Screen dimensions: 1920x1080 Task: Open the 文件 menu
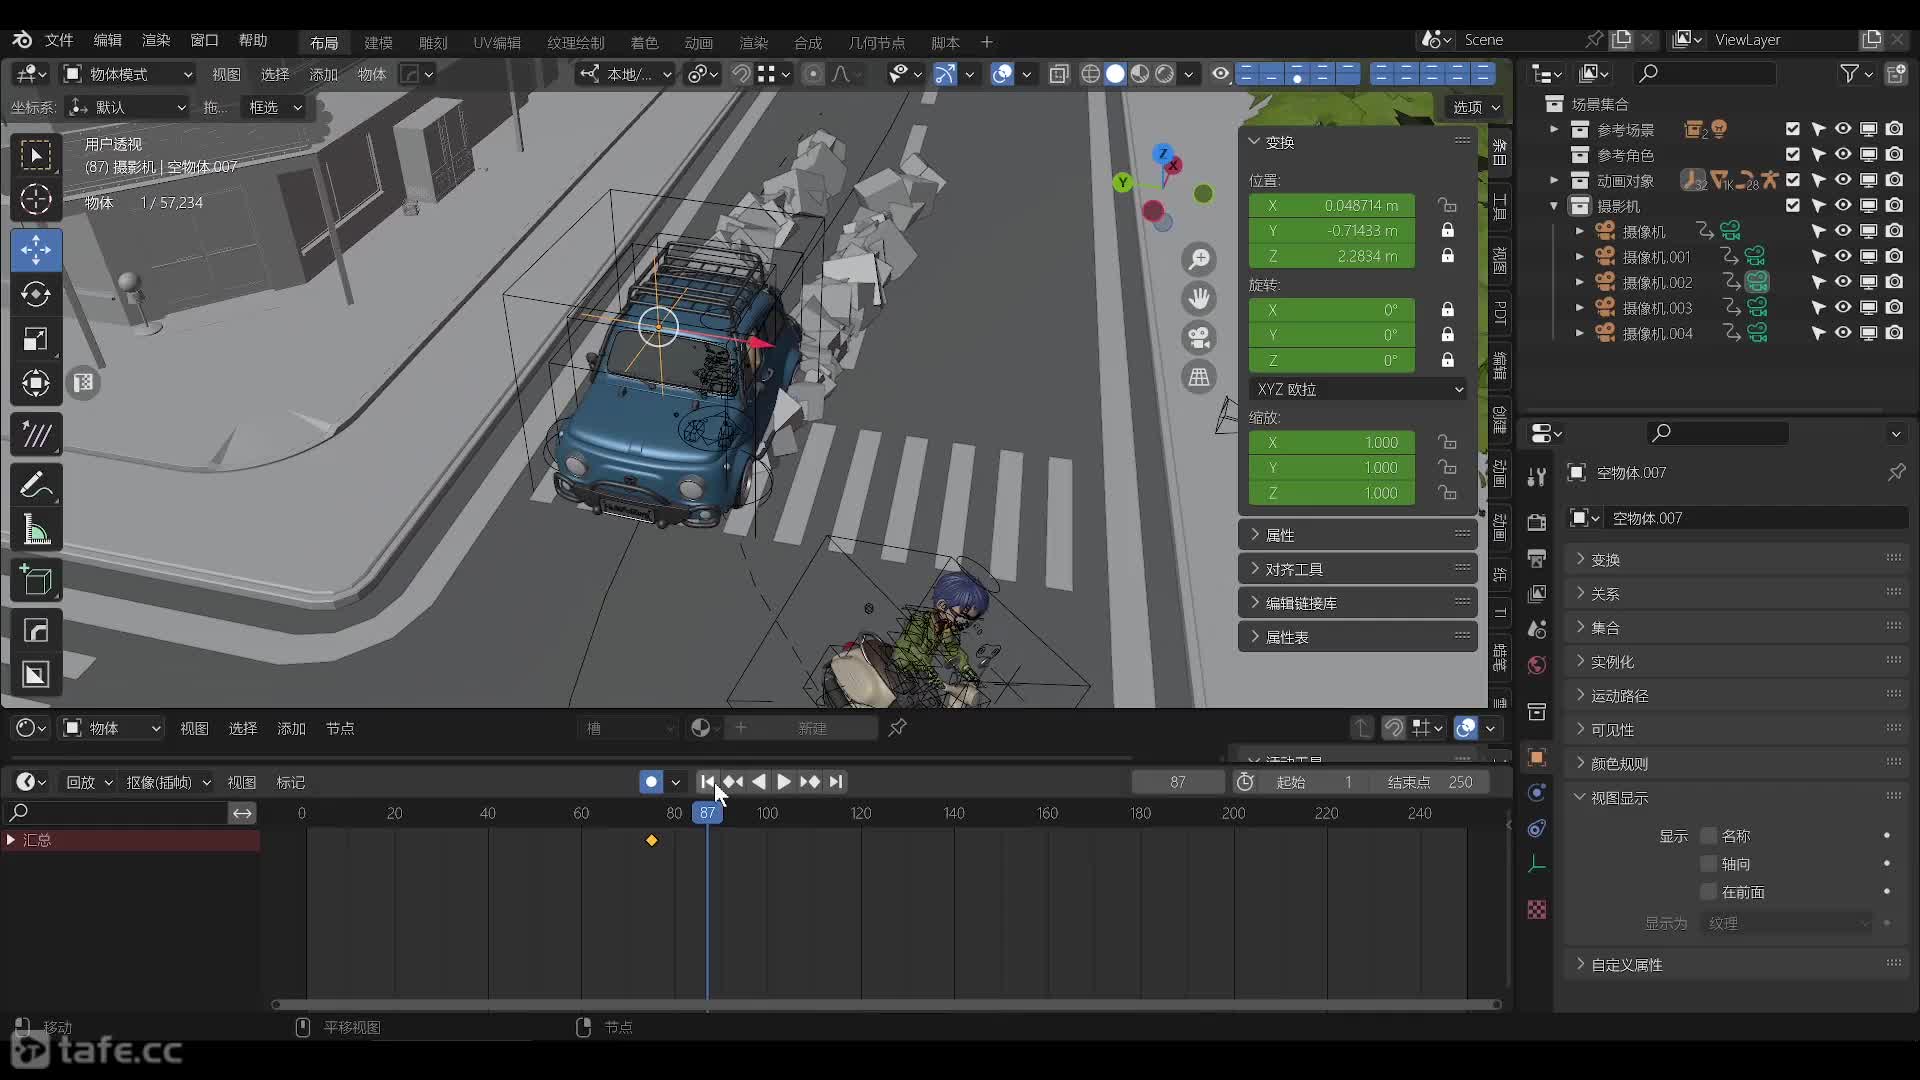tap(59, 40)
